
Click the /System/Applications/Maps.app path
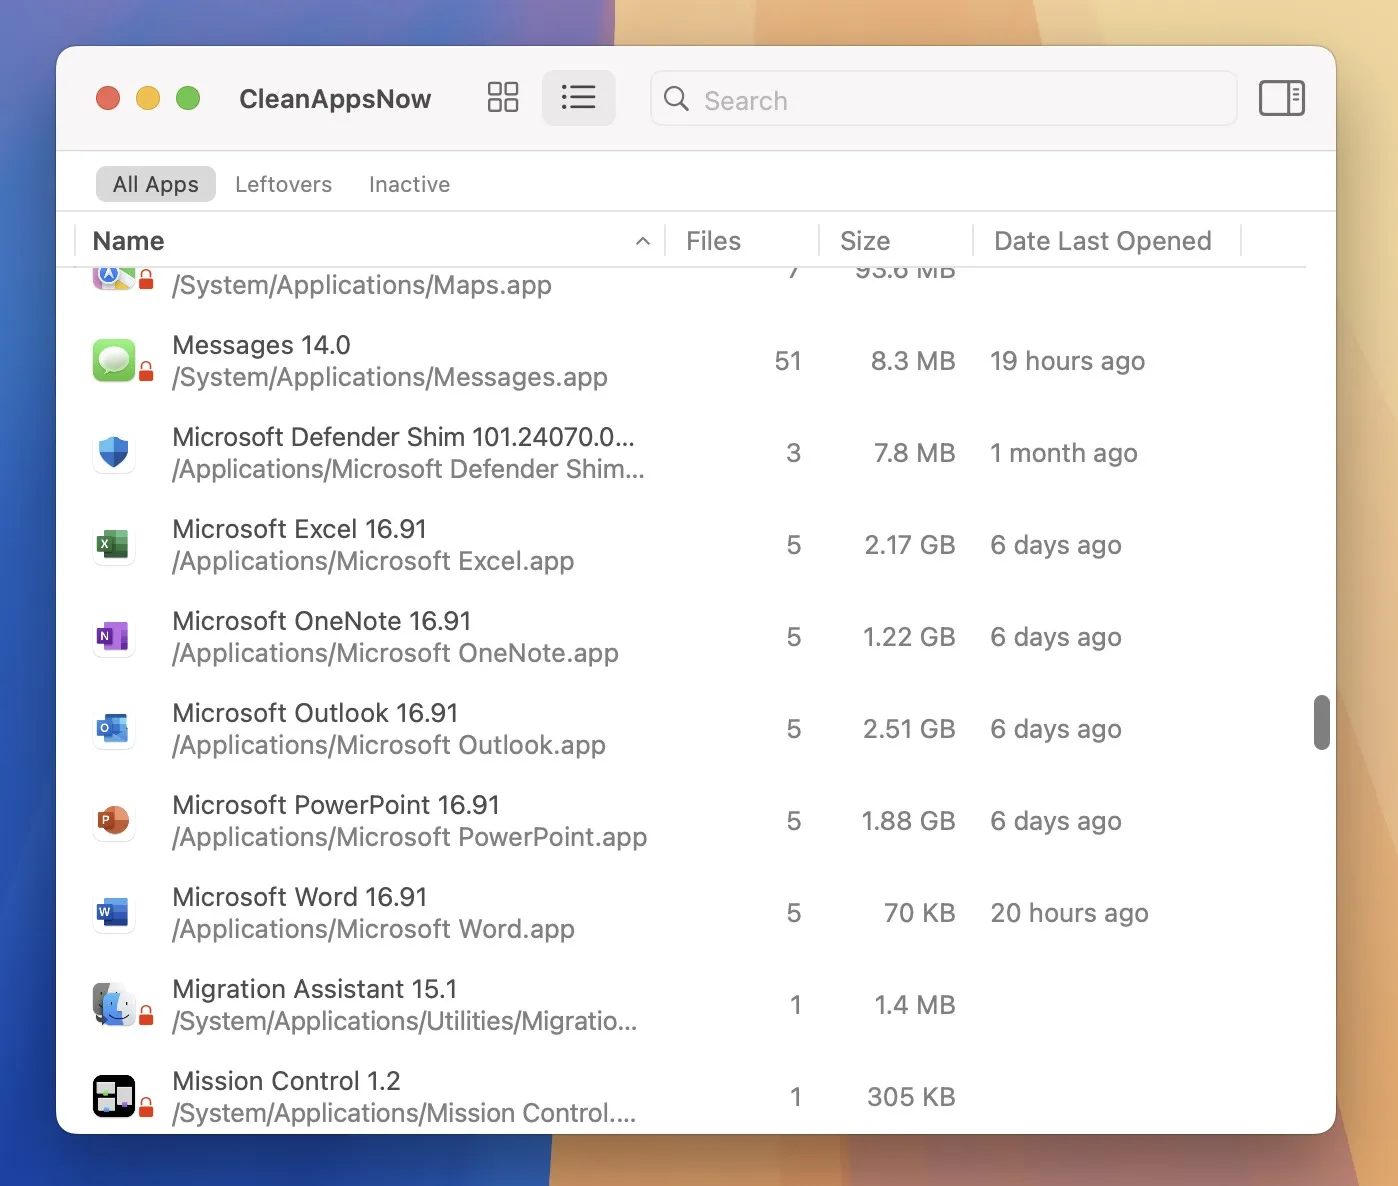[362, 285]
